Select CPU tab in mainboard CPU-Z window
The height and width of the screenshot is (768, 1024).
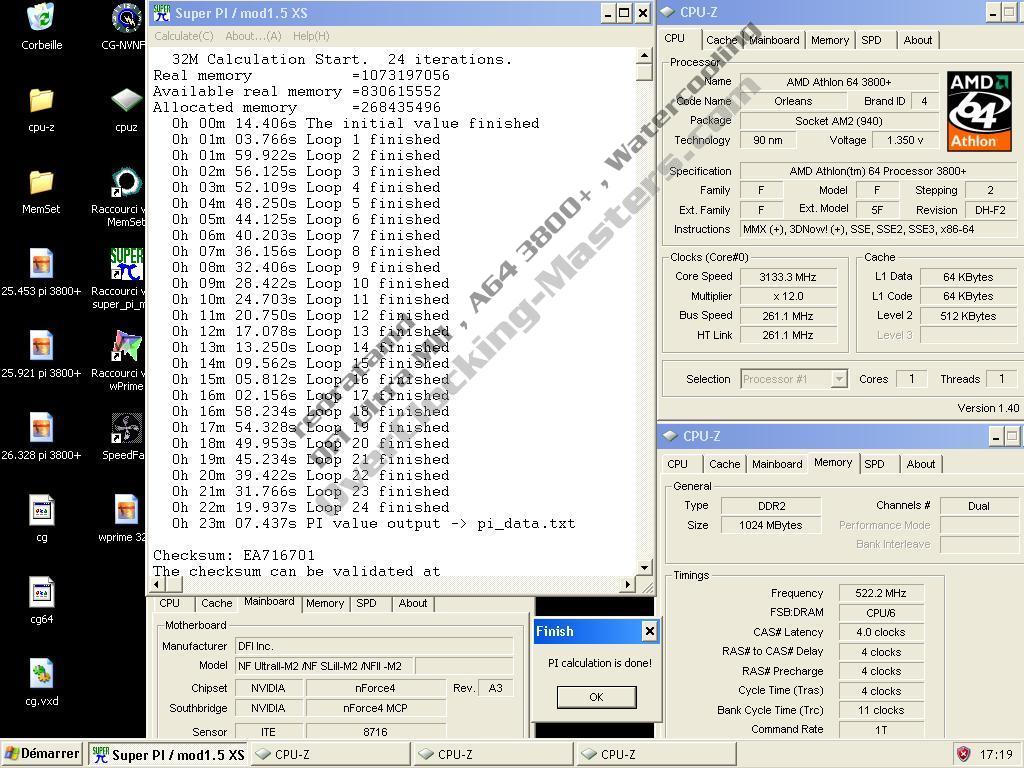(x=169, y=603)
